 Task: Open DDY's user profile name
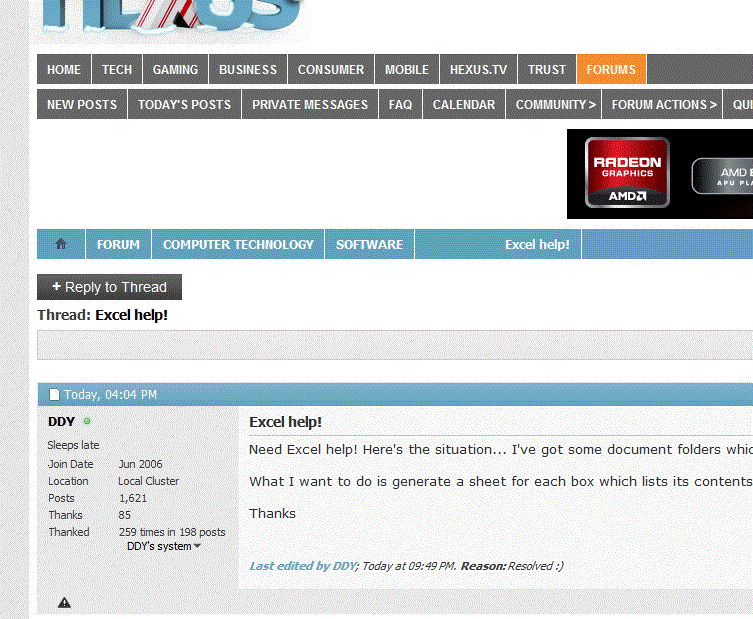pos(61,421)
